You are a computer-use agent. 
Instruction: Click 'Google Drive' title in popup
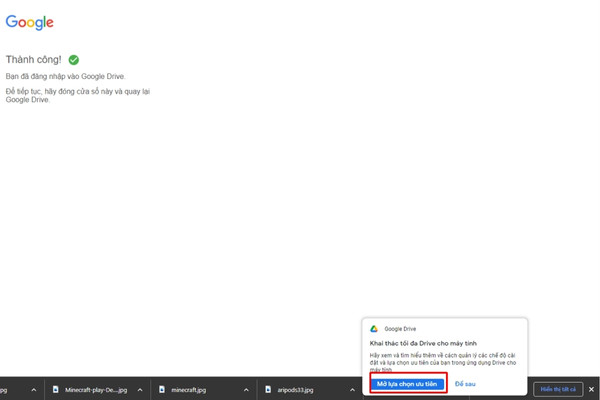(x=400, y=329)
